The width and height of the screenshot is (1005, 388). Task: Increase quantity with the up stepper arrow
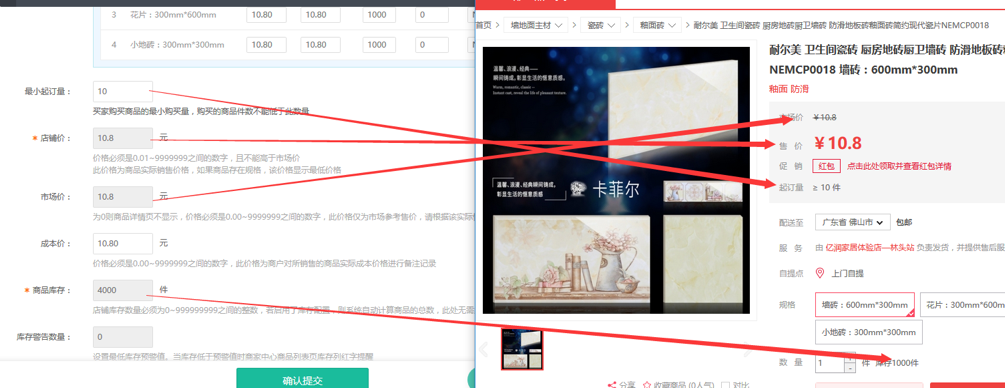[850, 357]
